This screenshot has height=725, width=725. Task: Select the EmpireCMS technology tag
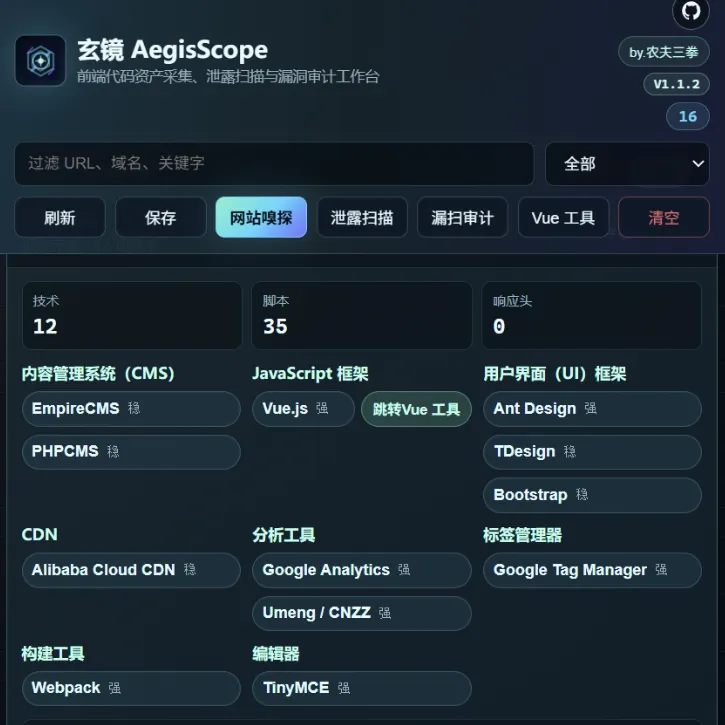[x=131, y=409]
